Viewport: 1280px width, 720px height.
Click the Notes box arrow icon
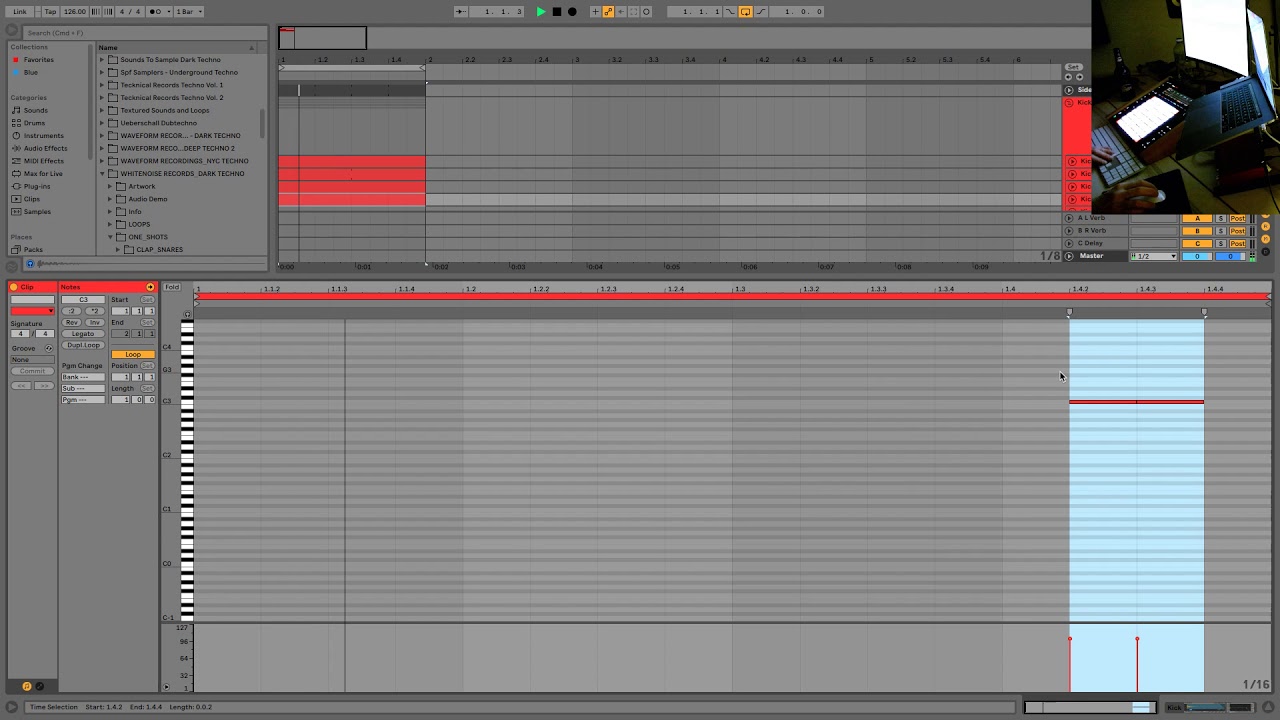point(150,288)
